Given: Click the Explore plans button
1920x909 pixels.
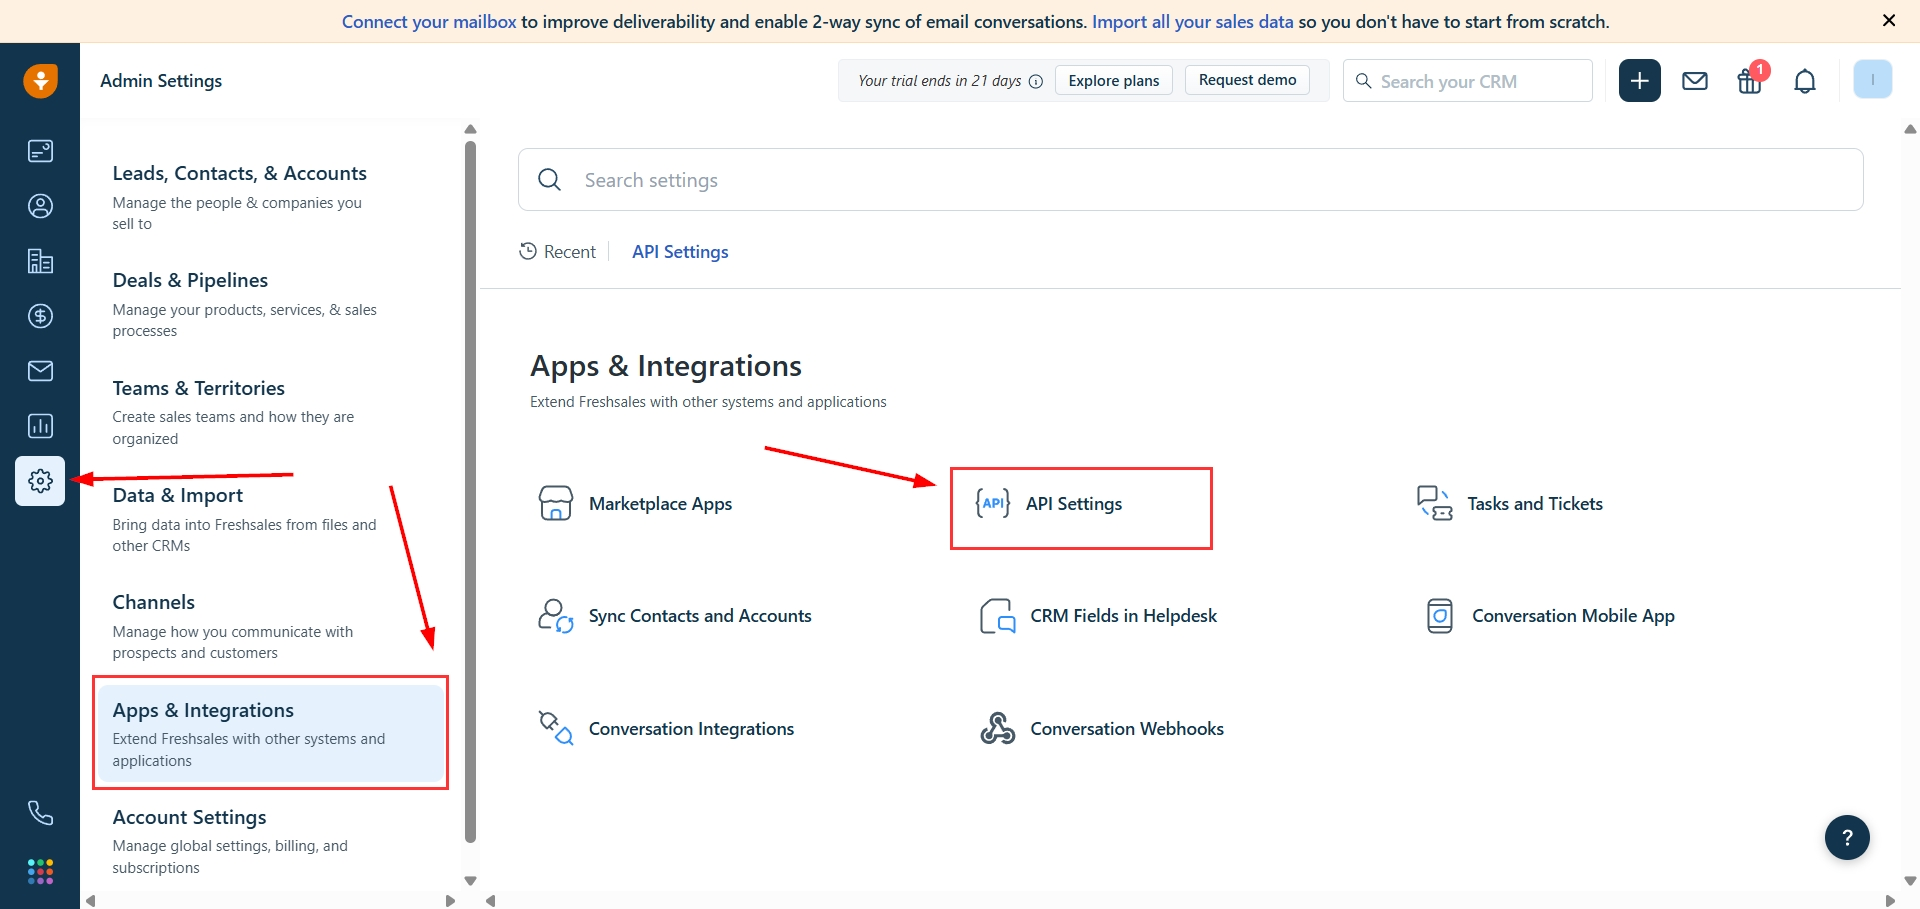Looking at the screenshot, I should pyautogui.click(x=1113, y=81).
